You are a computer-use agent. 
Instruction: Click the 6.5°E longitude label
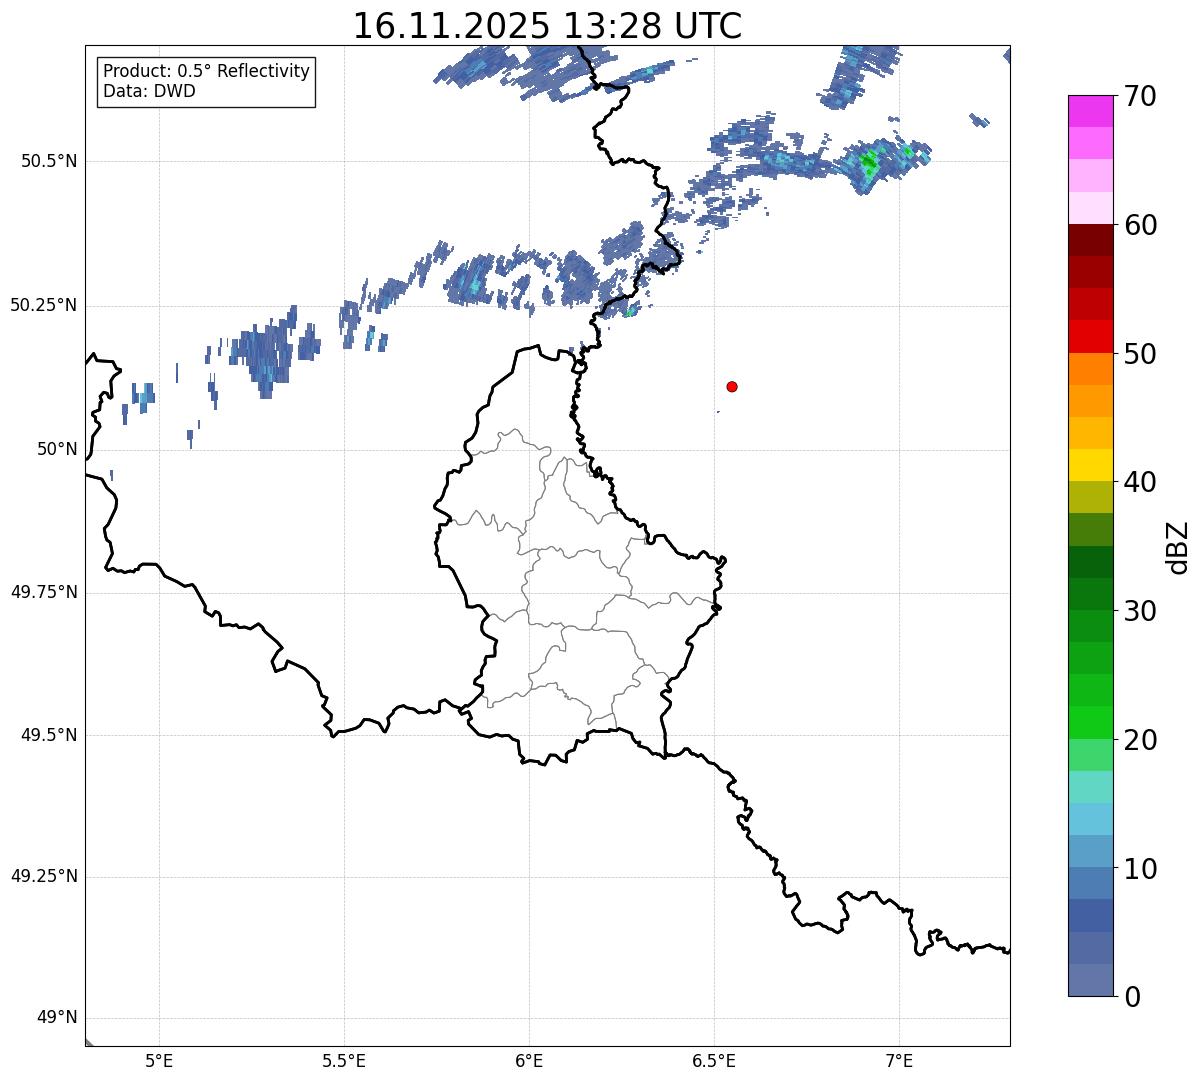714,1061
